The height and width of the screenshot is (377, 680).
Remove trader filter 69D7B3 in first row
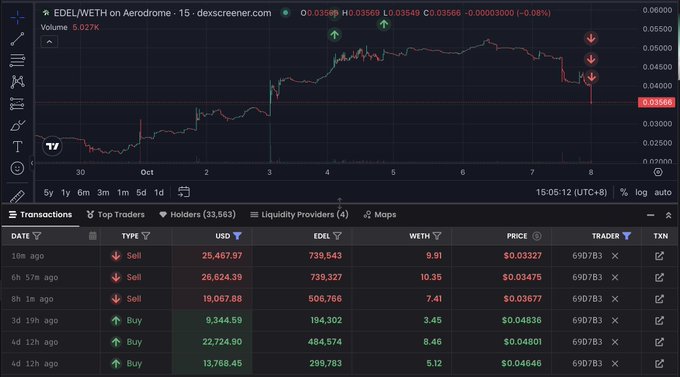615,256
